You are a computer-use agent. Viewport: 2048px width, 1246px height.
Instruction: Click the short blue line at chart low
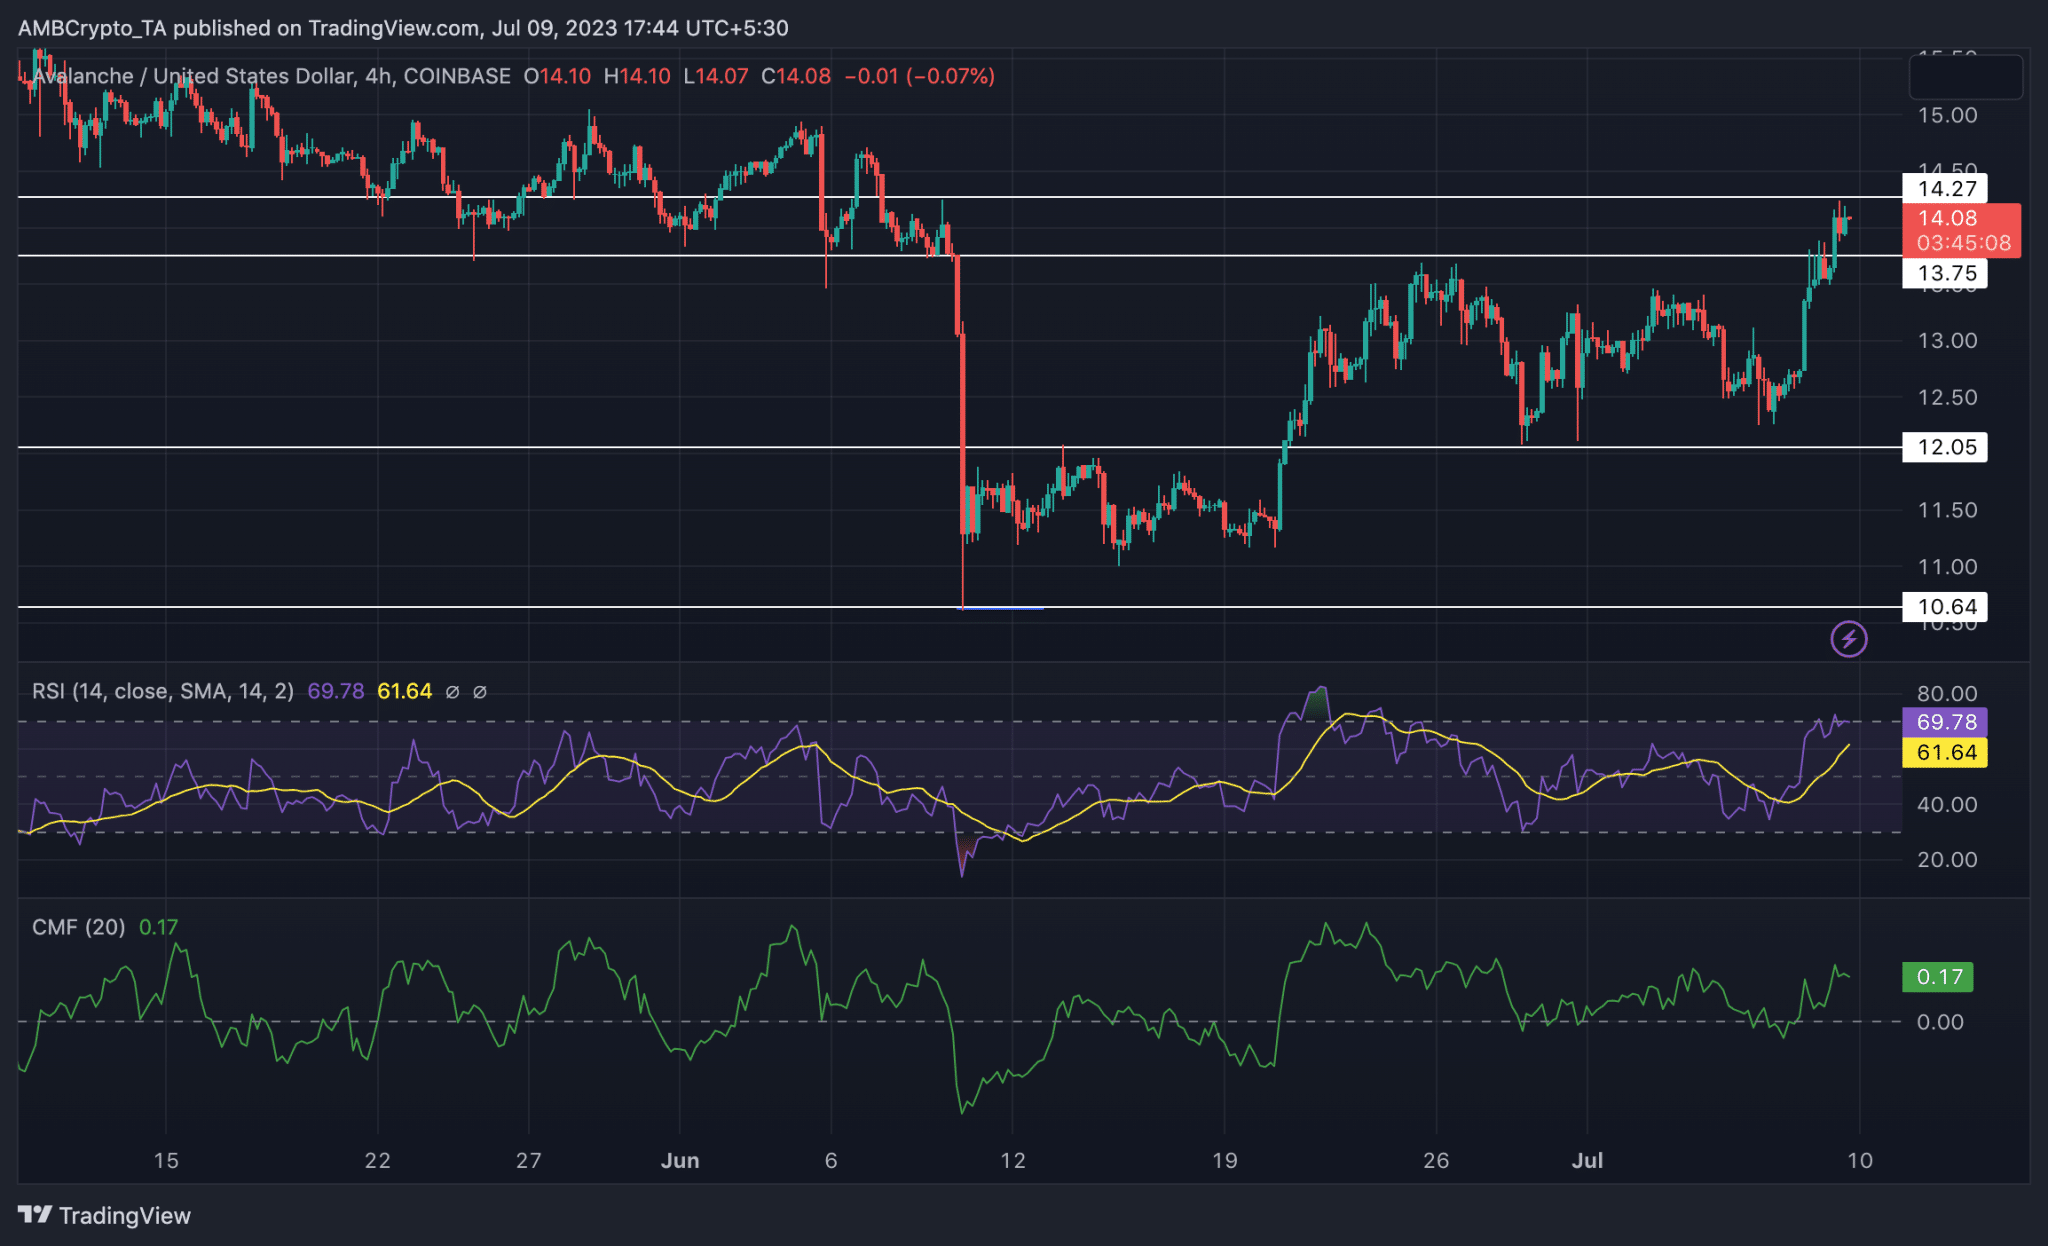coord(1002,608)
